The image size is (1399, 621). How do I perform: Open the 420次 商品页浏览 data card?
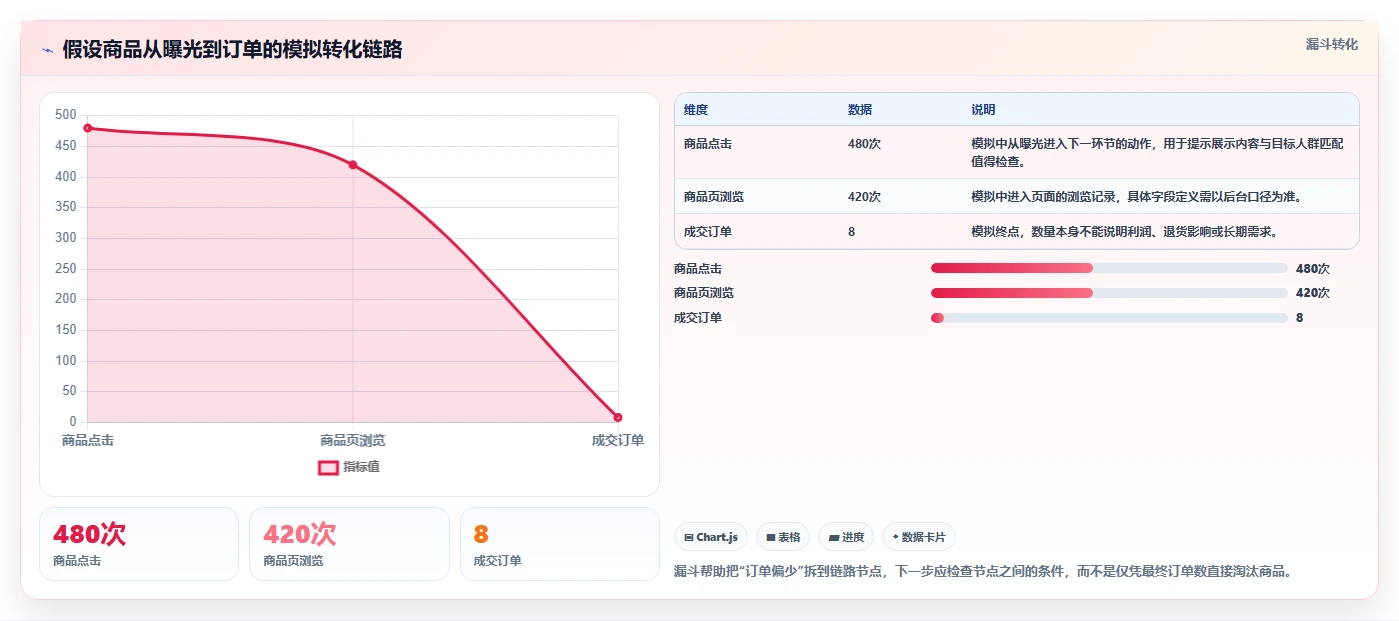coord(349,544)
